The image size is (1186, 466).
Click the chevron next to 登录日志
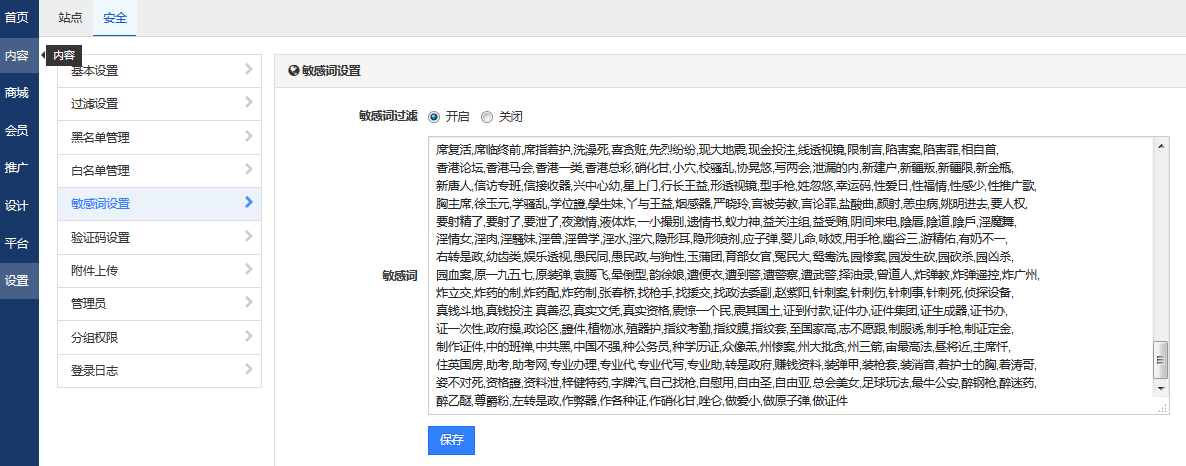(247, 370)
